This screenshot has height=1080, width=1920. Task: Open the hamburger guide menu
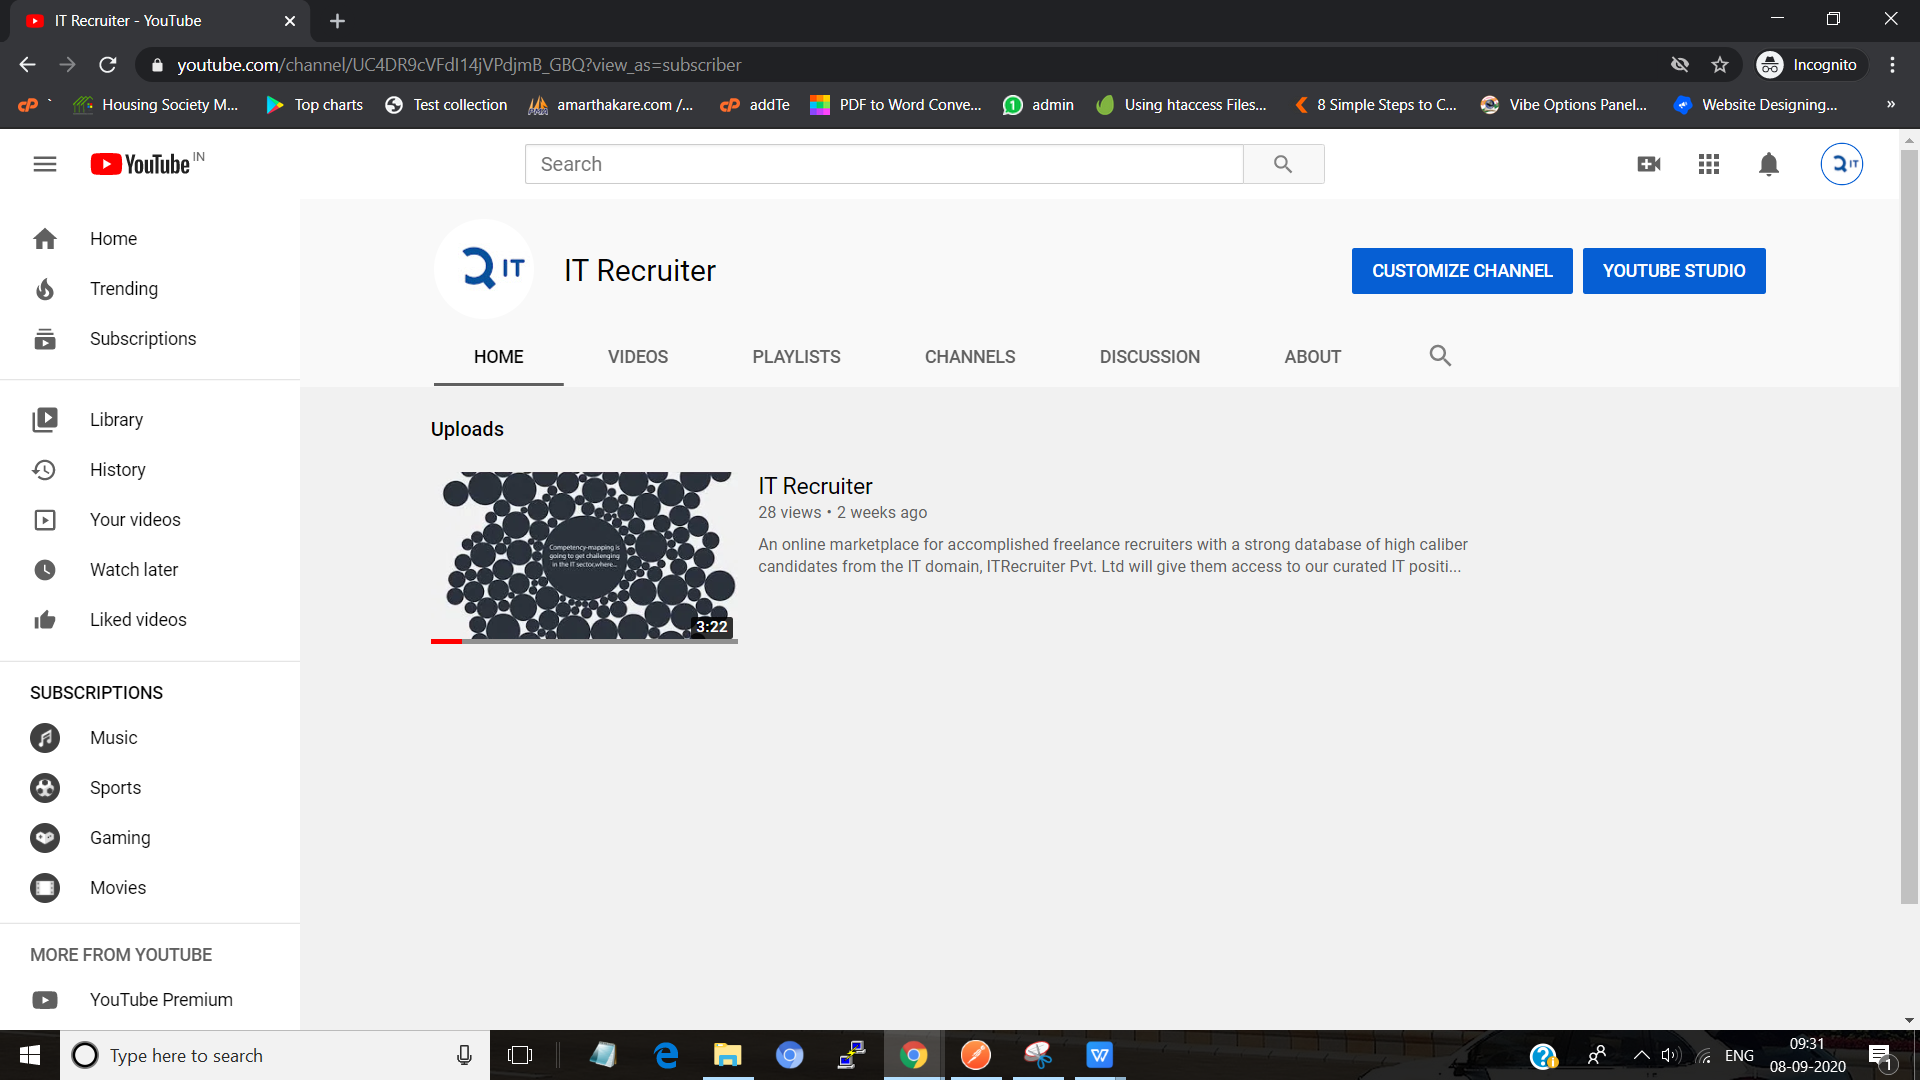(x=45, y=164)
